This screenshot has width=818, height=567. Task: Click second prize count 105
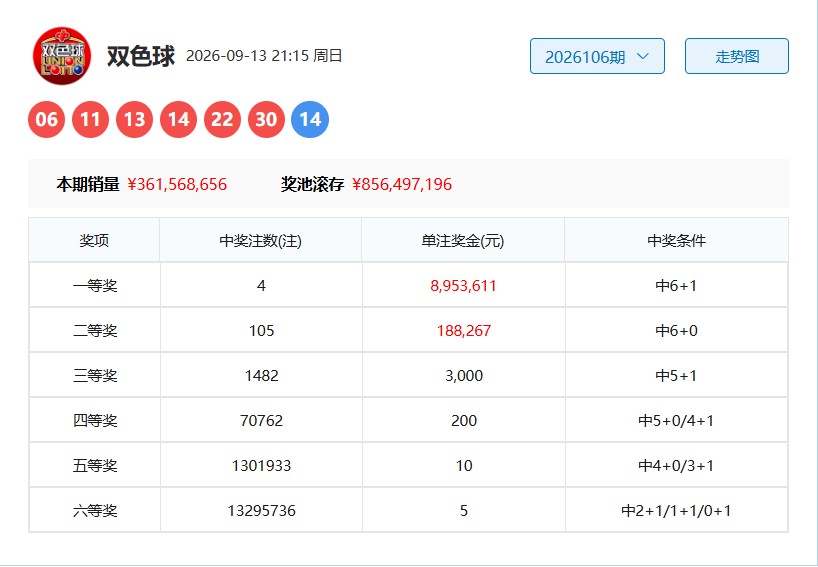(261, 331)
